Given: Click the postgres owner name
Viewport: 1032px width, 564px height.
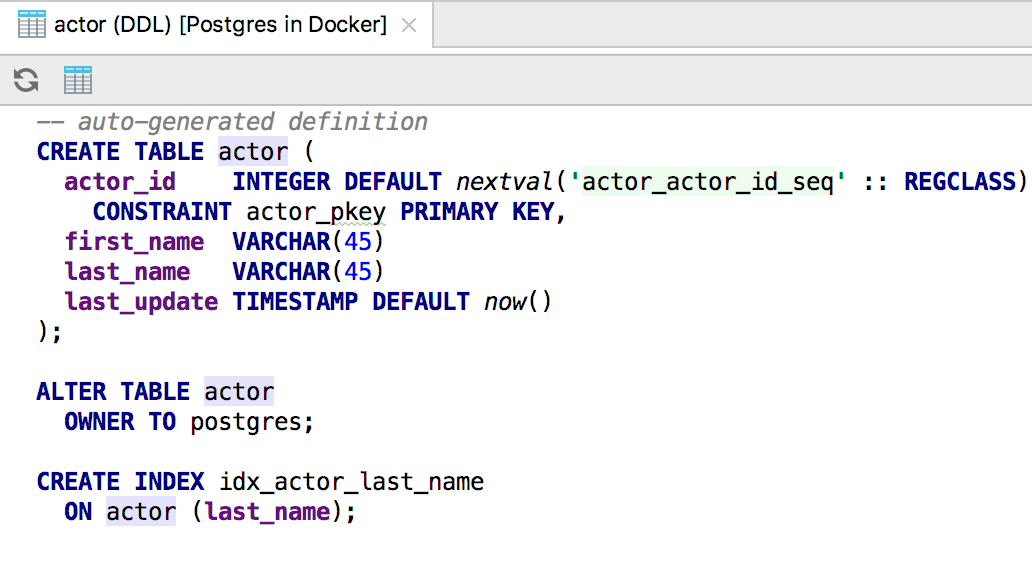Looking at the screenshot, I should coord(245,422).
